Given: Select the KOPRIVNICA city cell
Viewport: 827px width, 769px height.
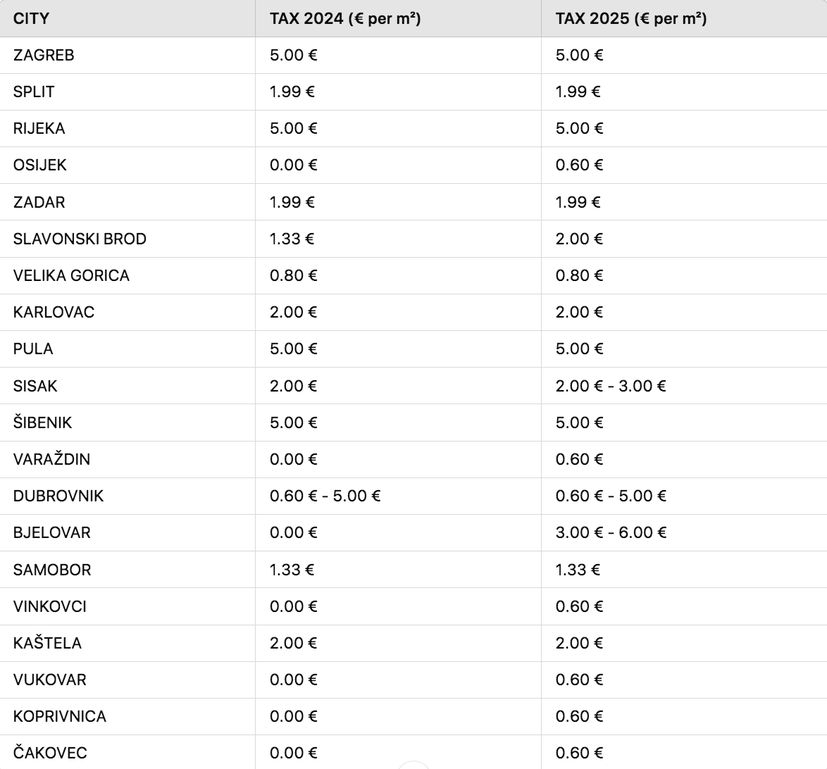Looking at the screenshot, I should point(60,717).
